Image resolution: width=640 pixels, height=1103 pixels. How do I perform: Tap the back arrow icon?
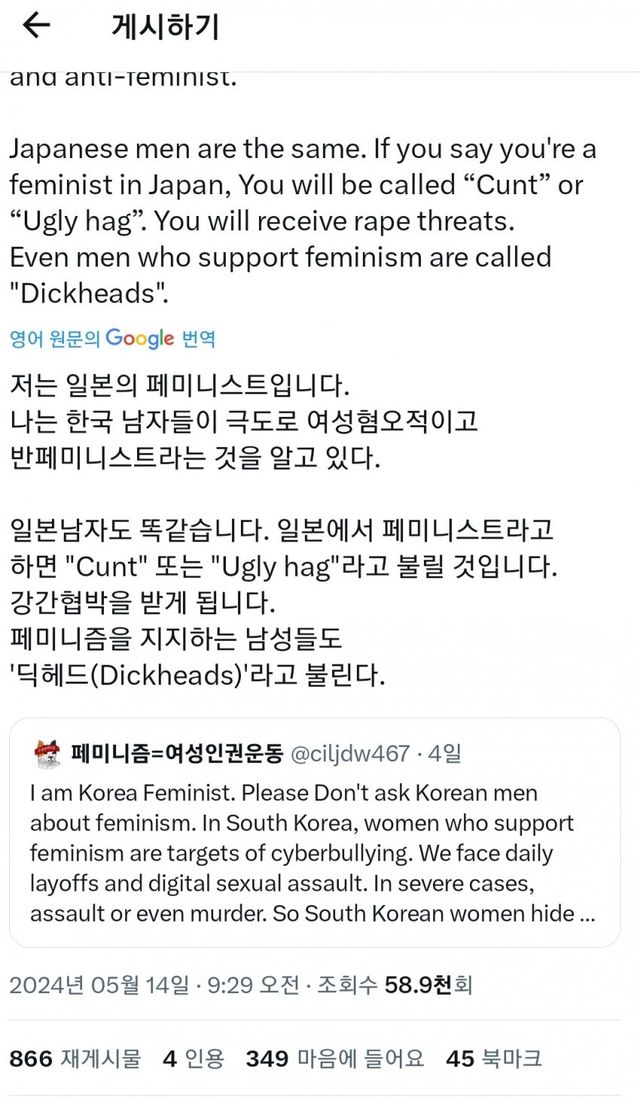click(x=36, y=27)
